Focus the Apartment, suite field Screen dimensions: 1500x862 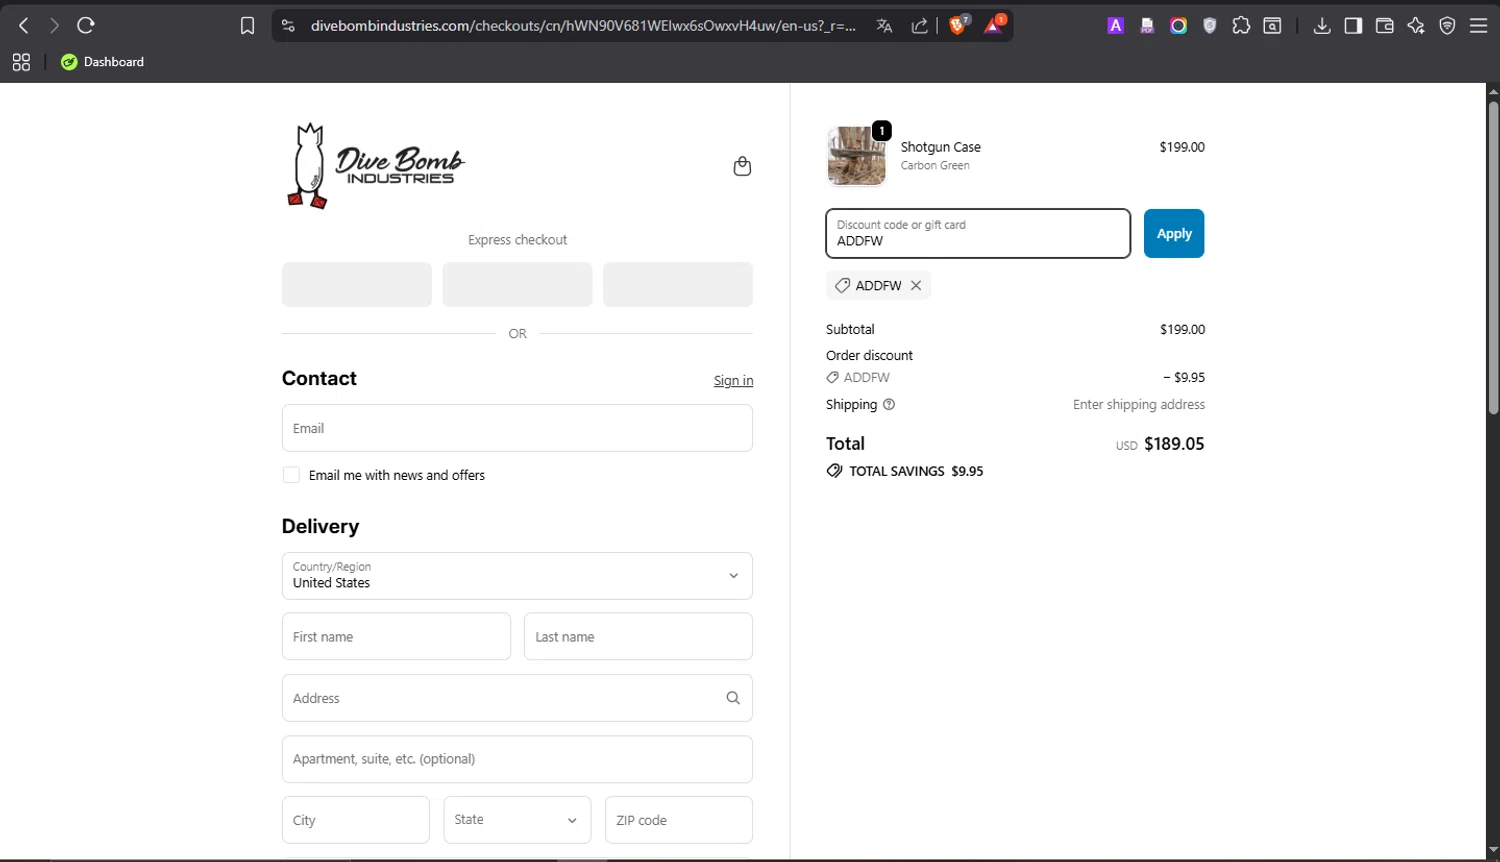pyautogui.click(x=517, y=759)
